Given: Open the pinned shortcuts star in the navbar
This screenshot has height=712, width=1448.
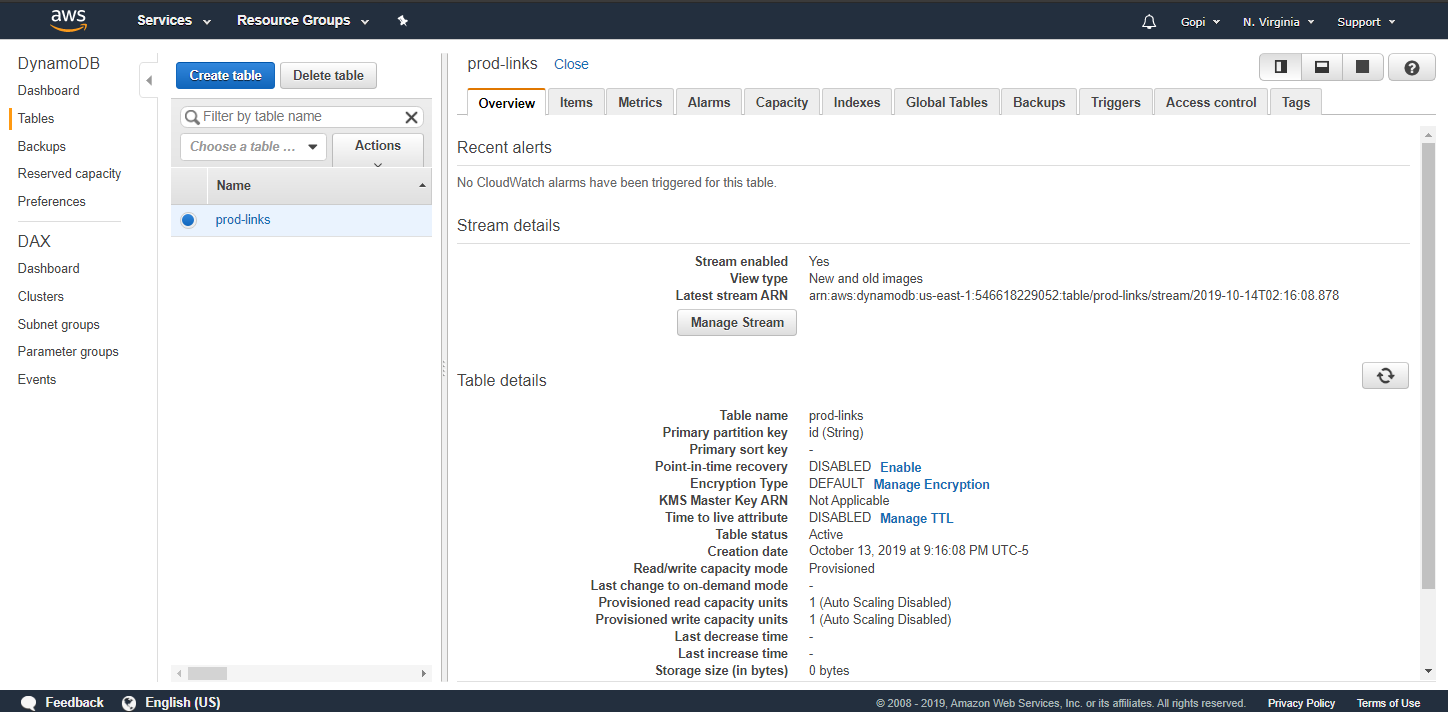Looking at the screenshot, I should pyautogui.click(x=402, y=20).
